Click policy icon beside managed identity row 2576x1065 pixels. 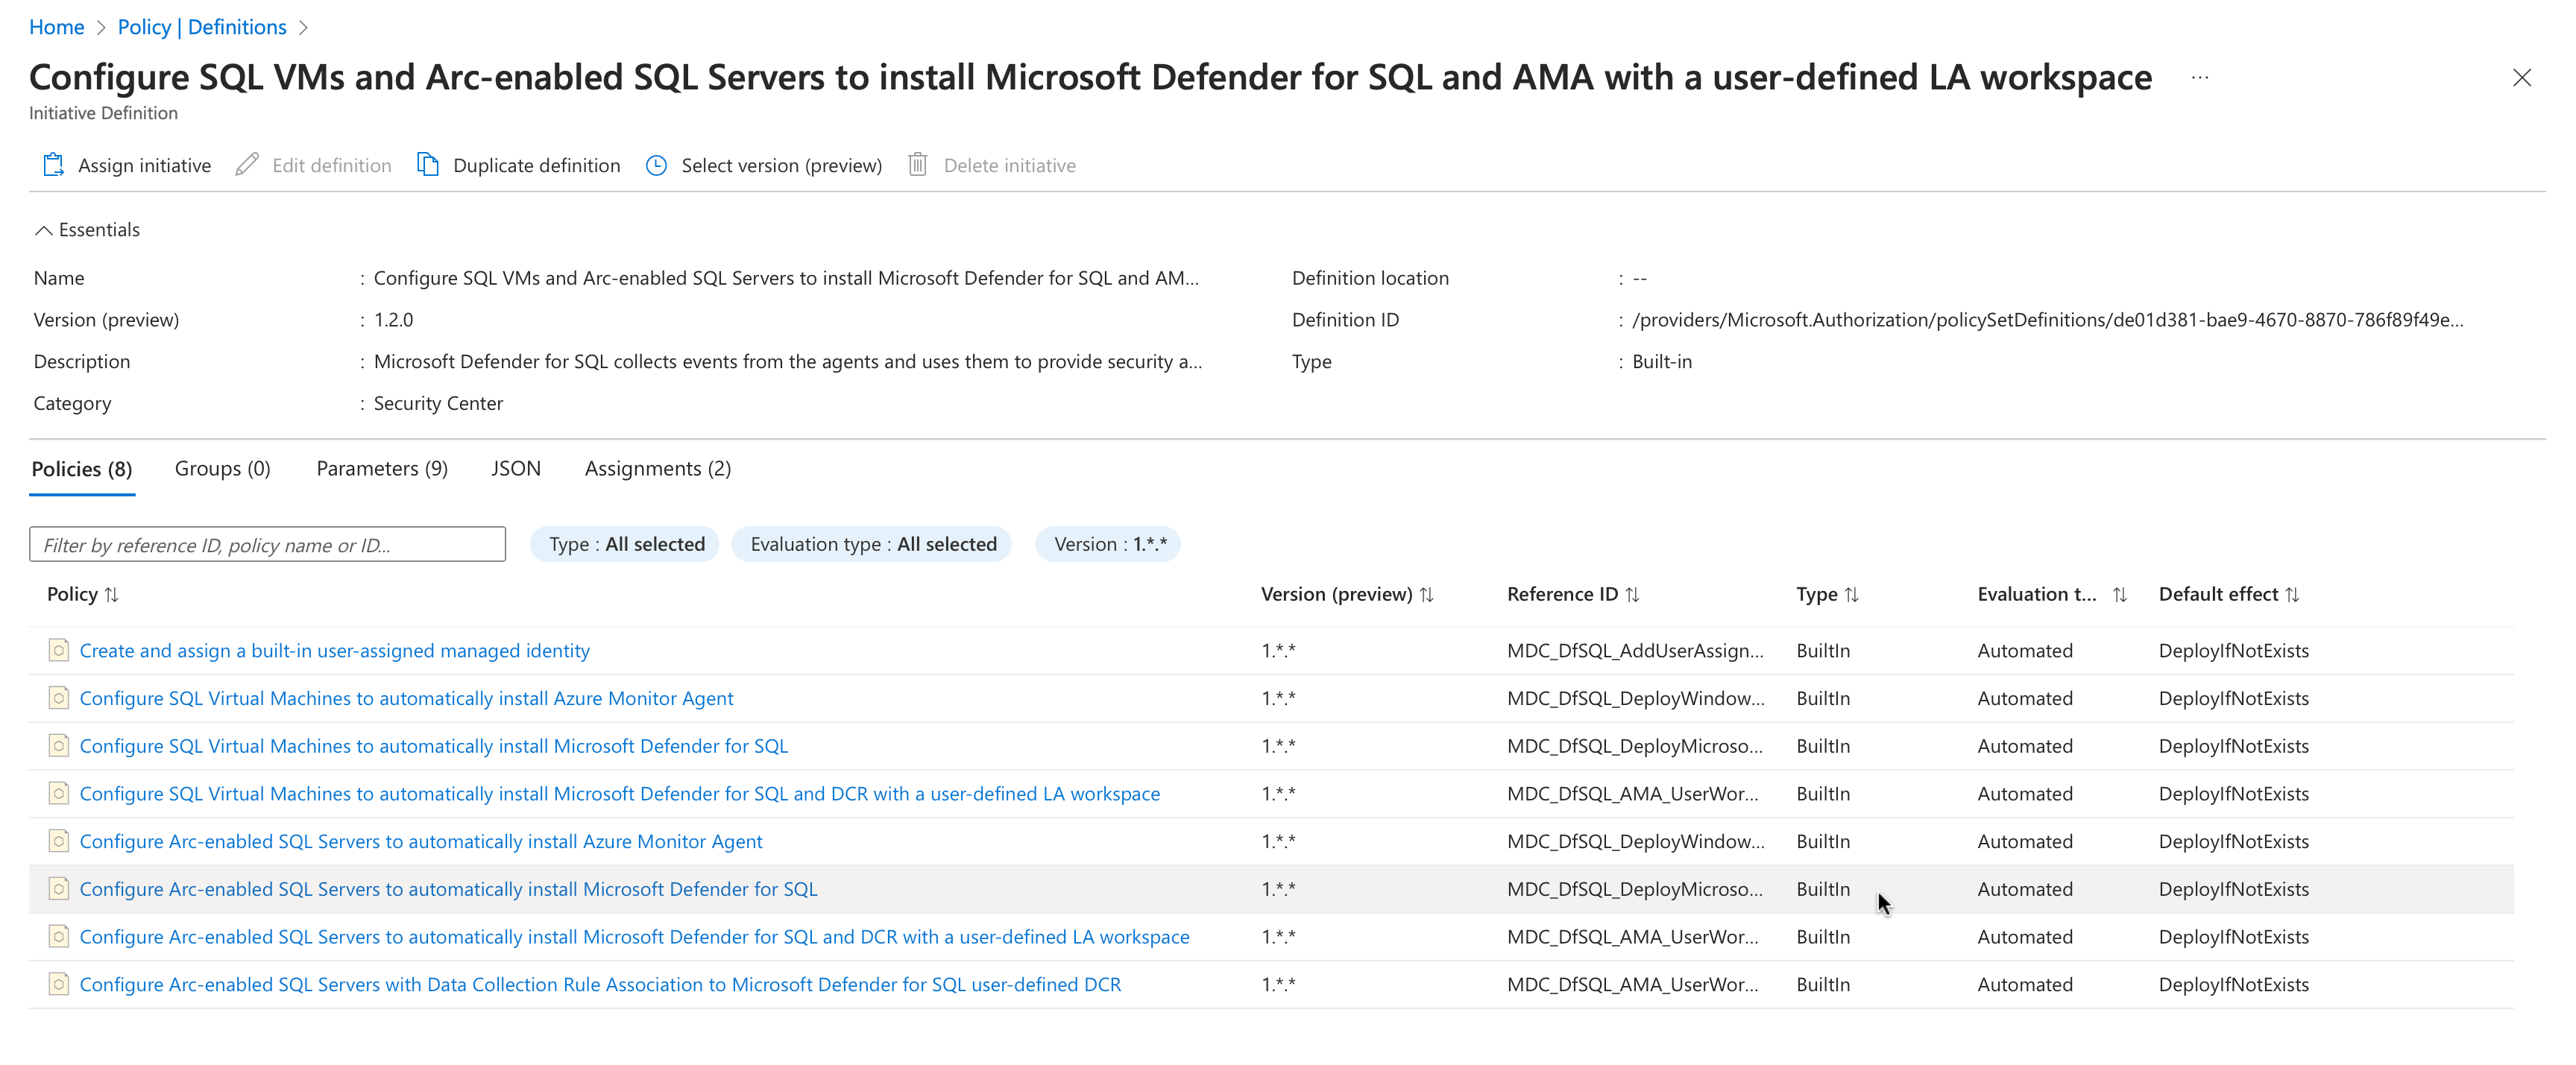(59, 650)
